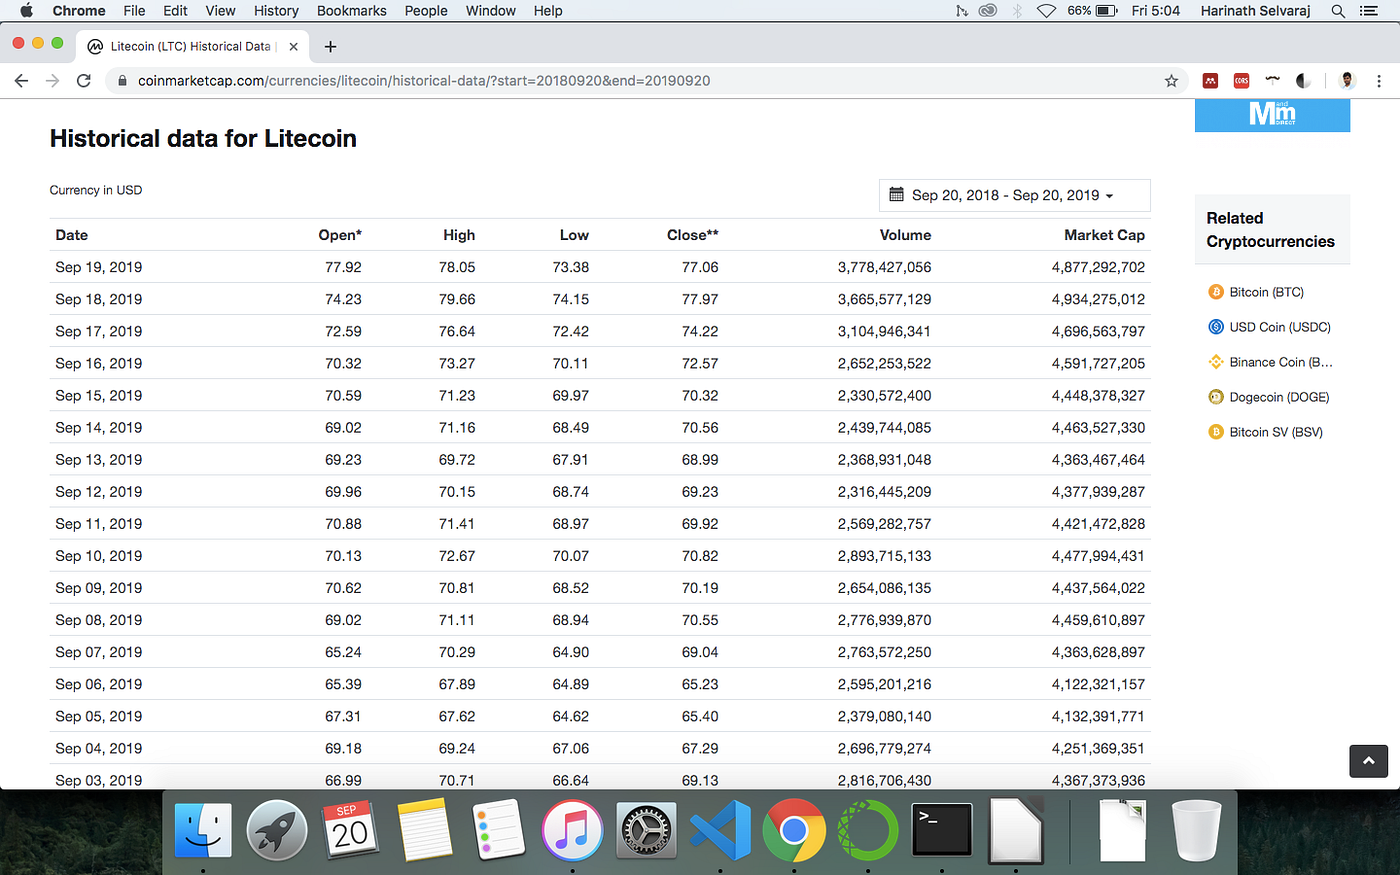The height and width of the screenshot is (875, 1400).
Task: Click the Chrome forward arrow
Action: 53,81
